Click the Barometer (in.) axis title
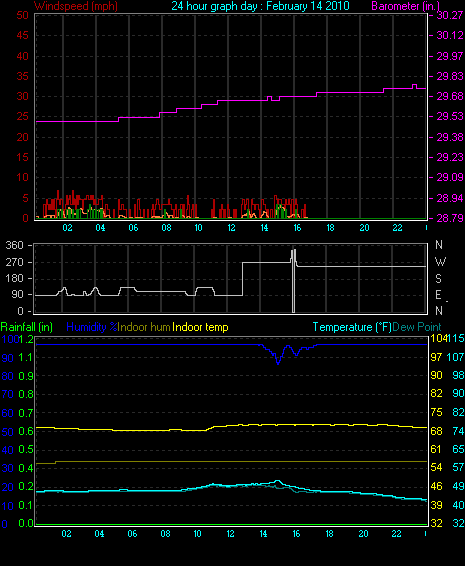This screenshot has height=566, width=465. (x=405, y=6)
